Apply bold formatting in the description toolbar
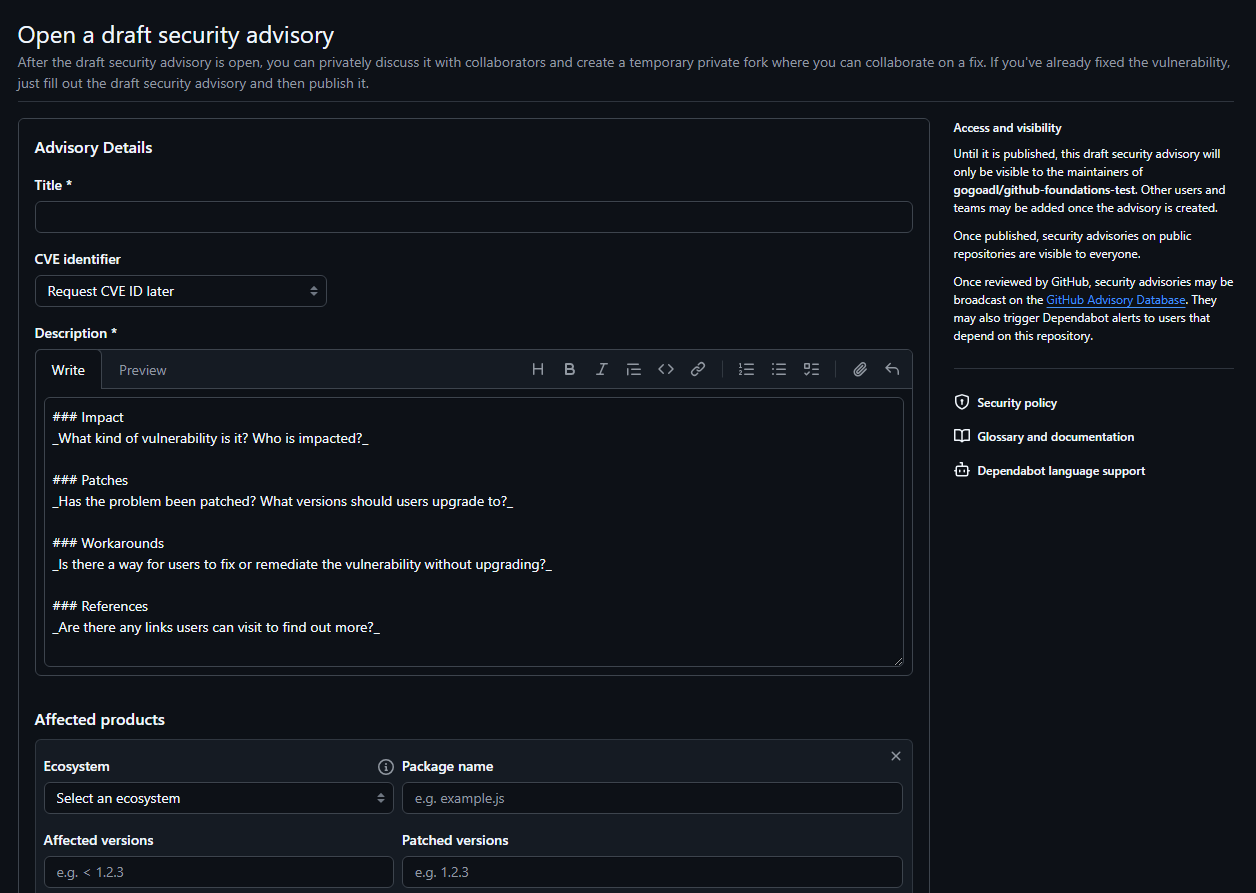The image size is (1256, 893). (570, 369)
